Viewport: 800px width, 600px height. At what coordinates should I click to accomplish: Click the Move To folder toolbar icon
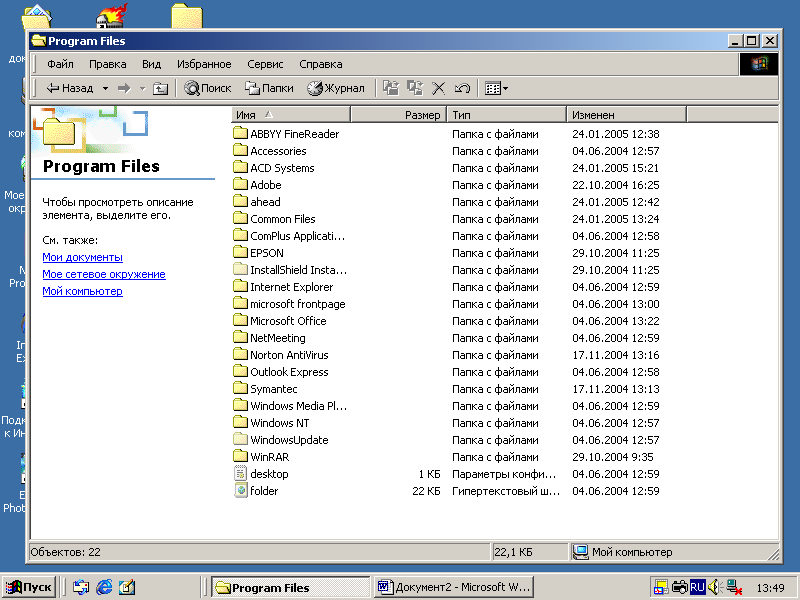pos(391,88)
